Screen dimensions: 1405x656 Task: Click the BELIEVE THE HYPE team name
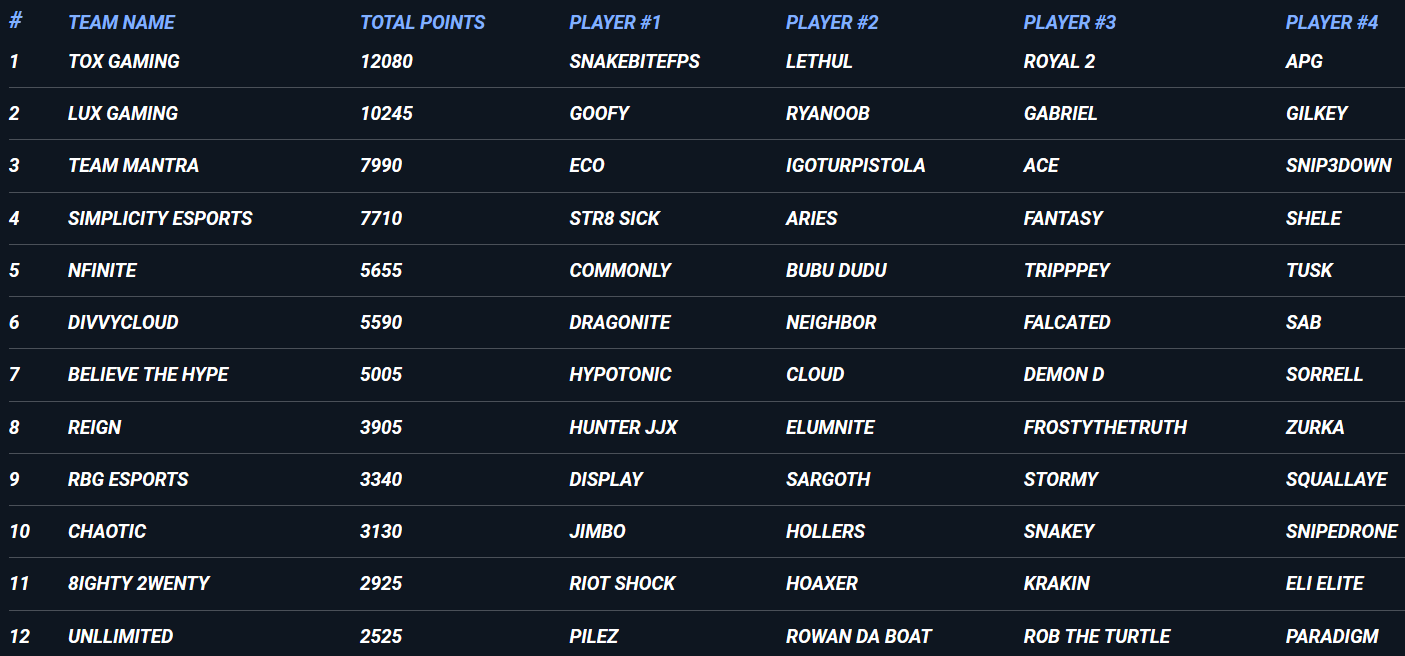[148, 374]
